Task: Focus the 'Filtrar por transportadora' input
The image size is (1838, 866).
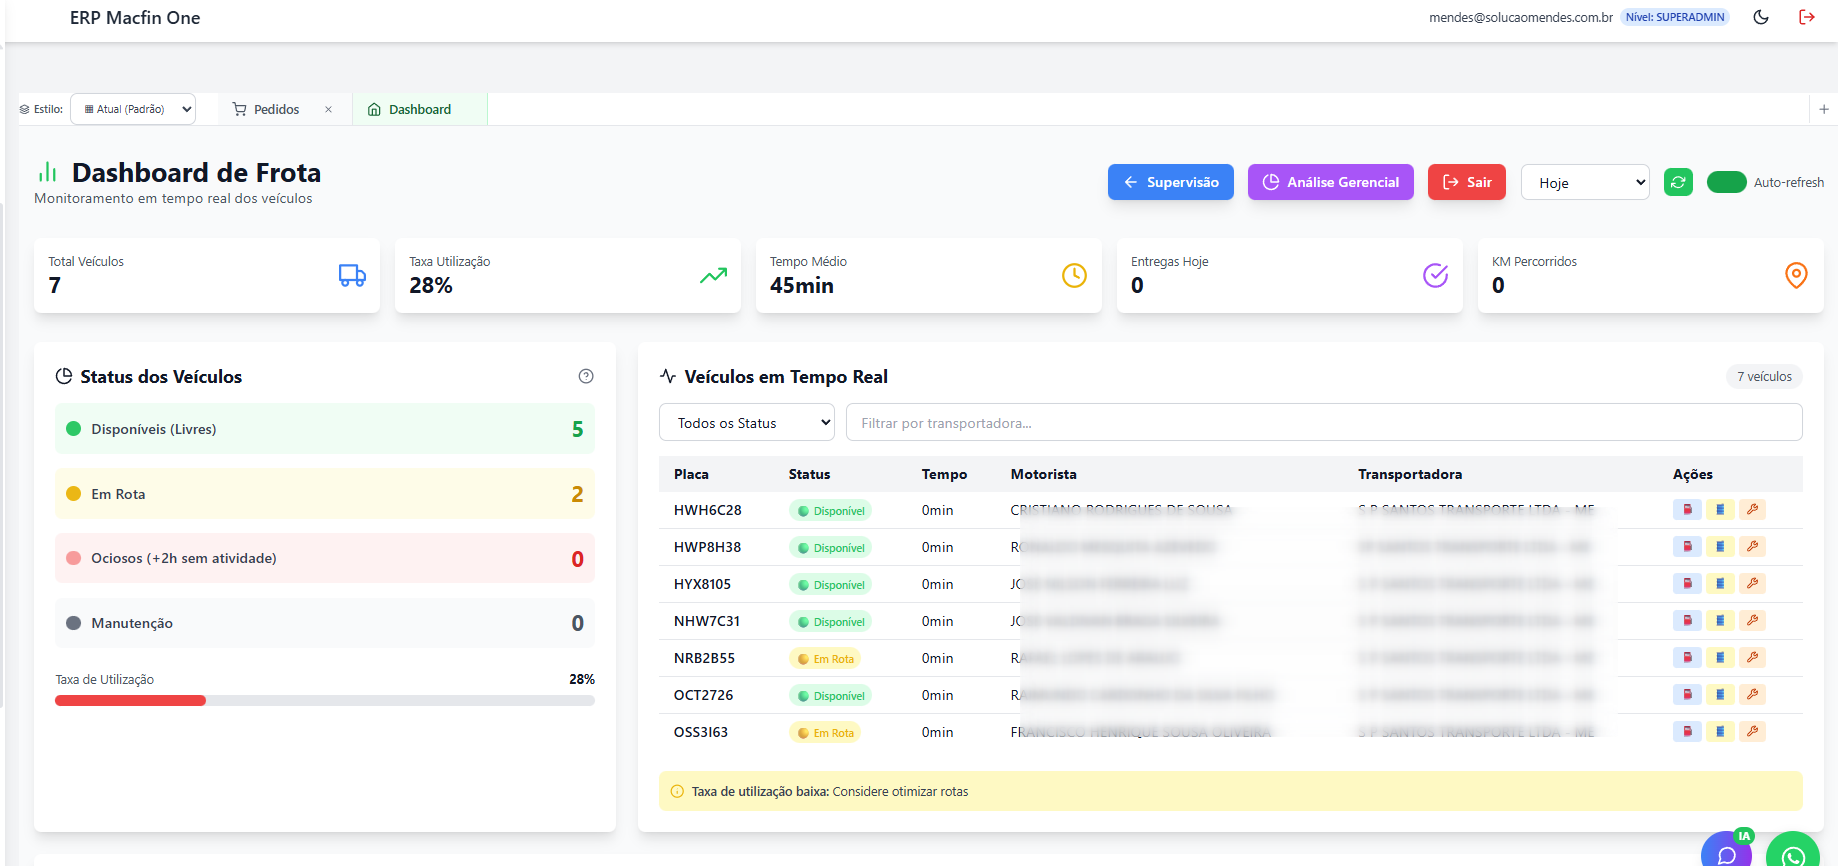Action: pyautogui.click(x=1324, y=423)
